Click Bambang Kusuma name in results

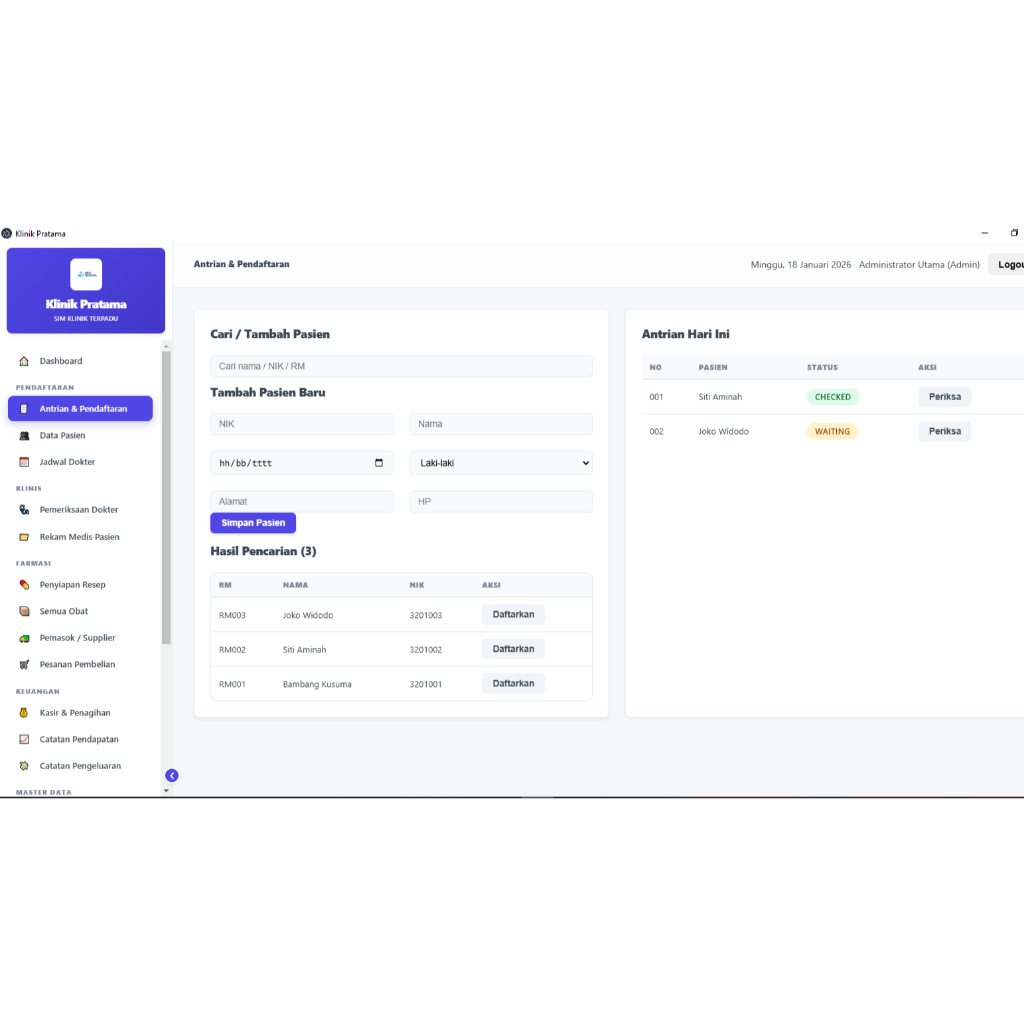(x=317, y=684)
